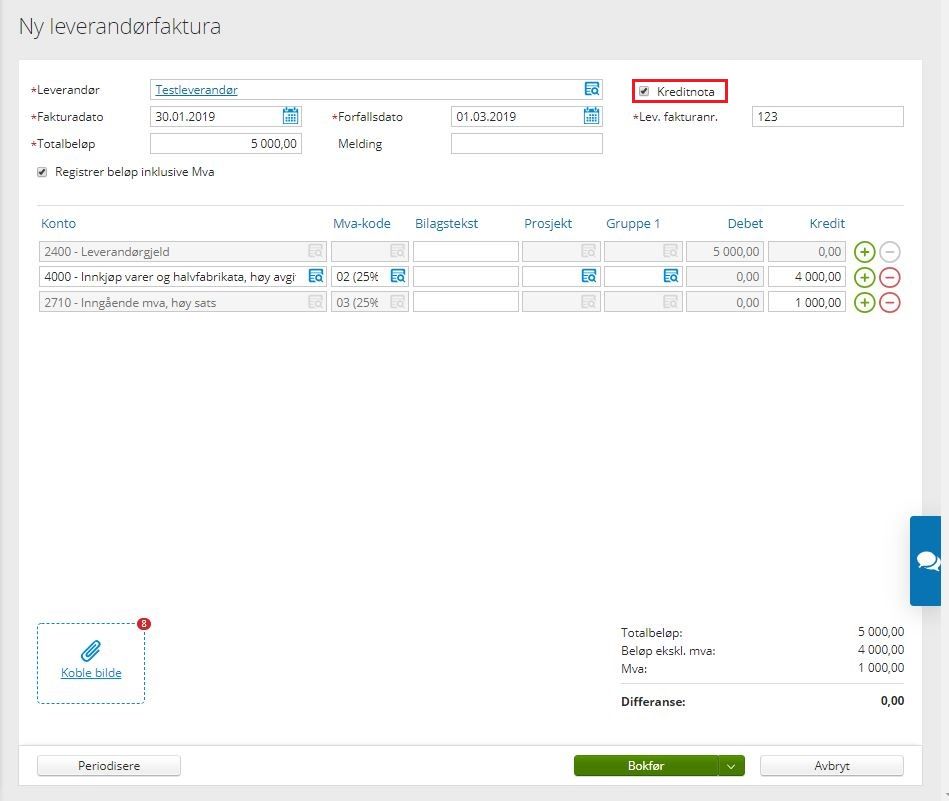Click the Koble bilde link
The image size is (949, 801).
[x=91, y=673]
